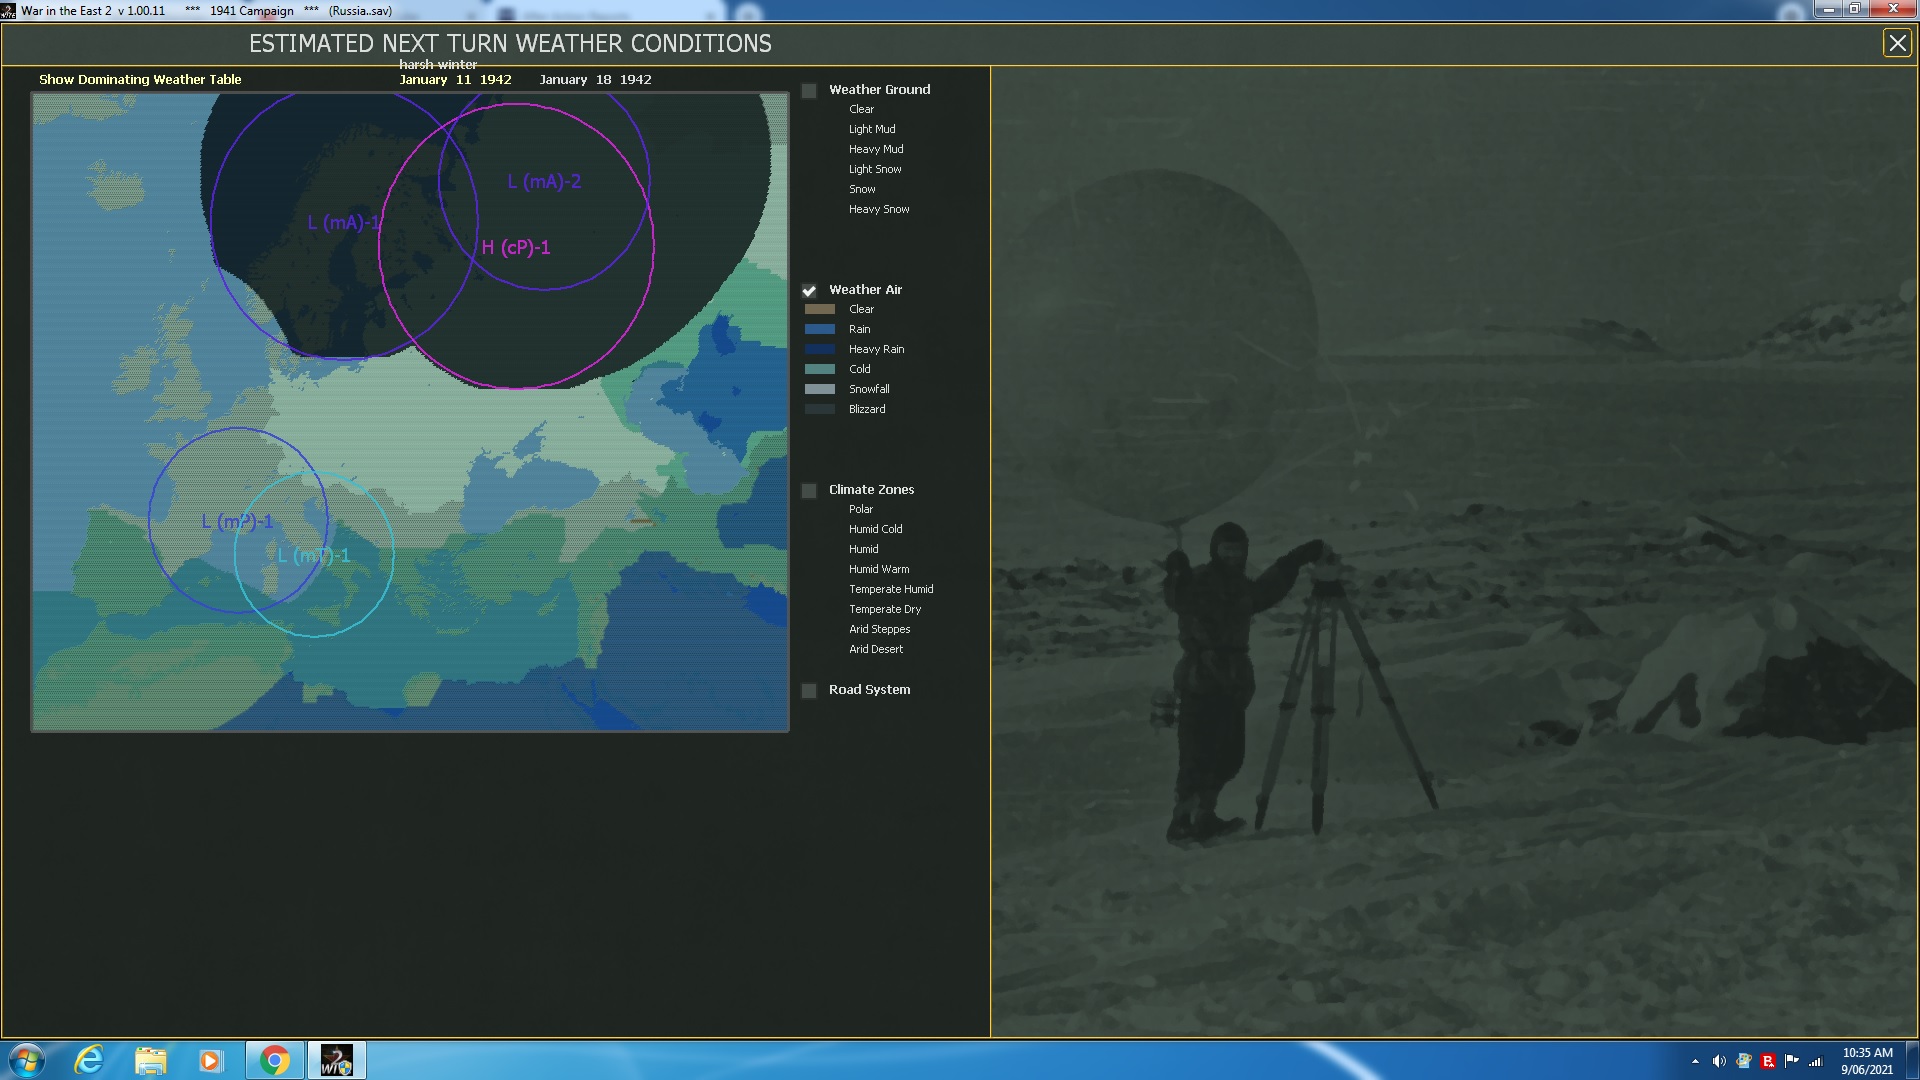Launch Internet Explorer from taskbar
This screenshot has width=1920, height=1080.
click(89, 1060)
